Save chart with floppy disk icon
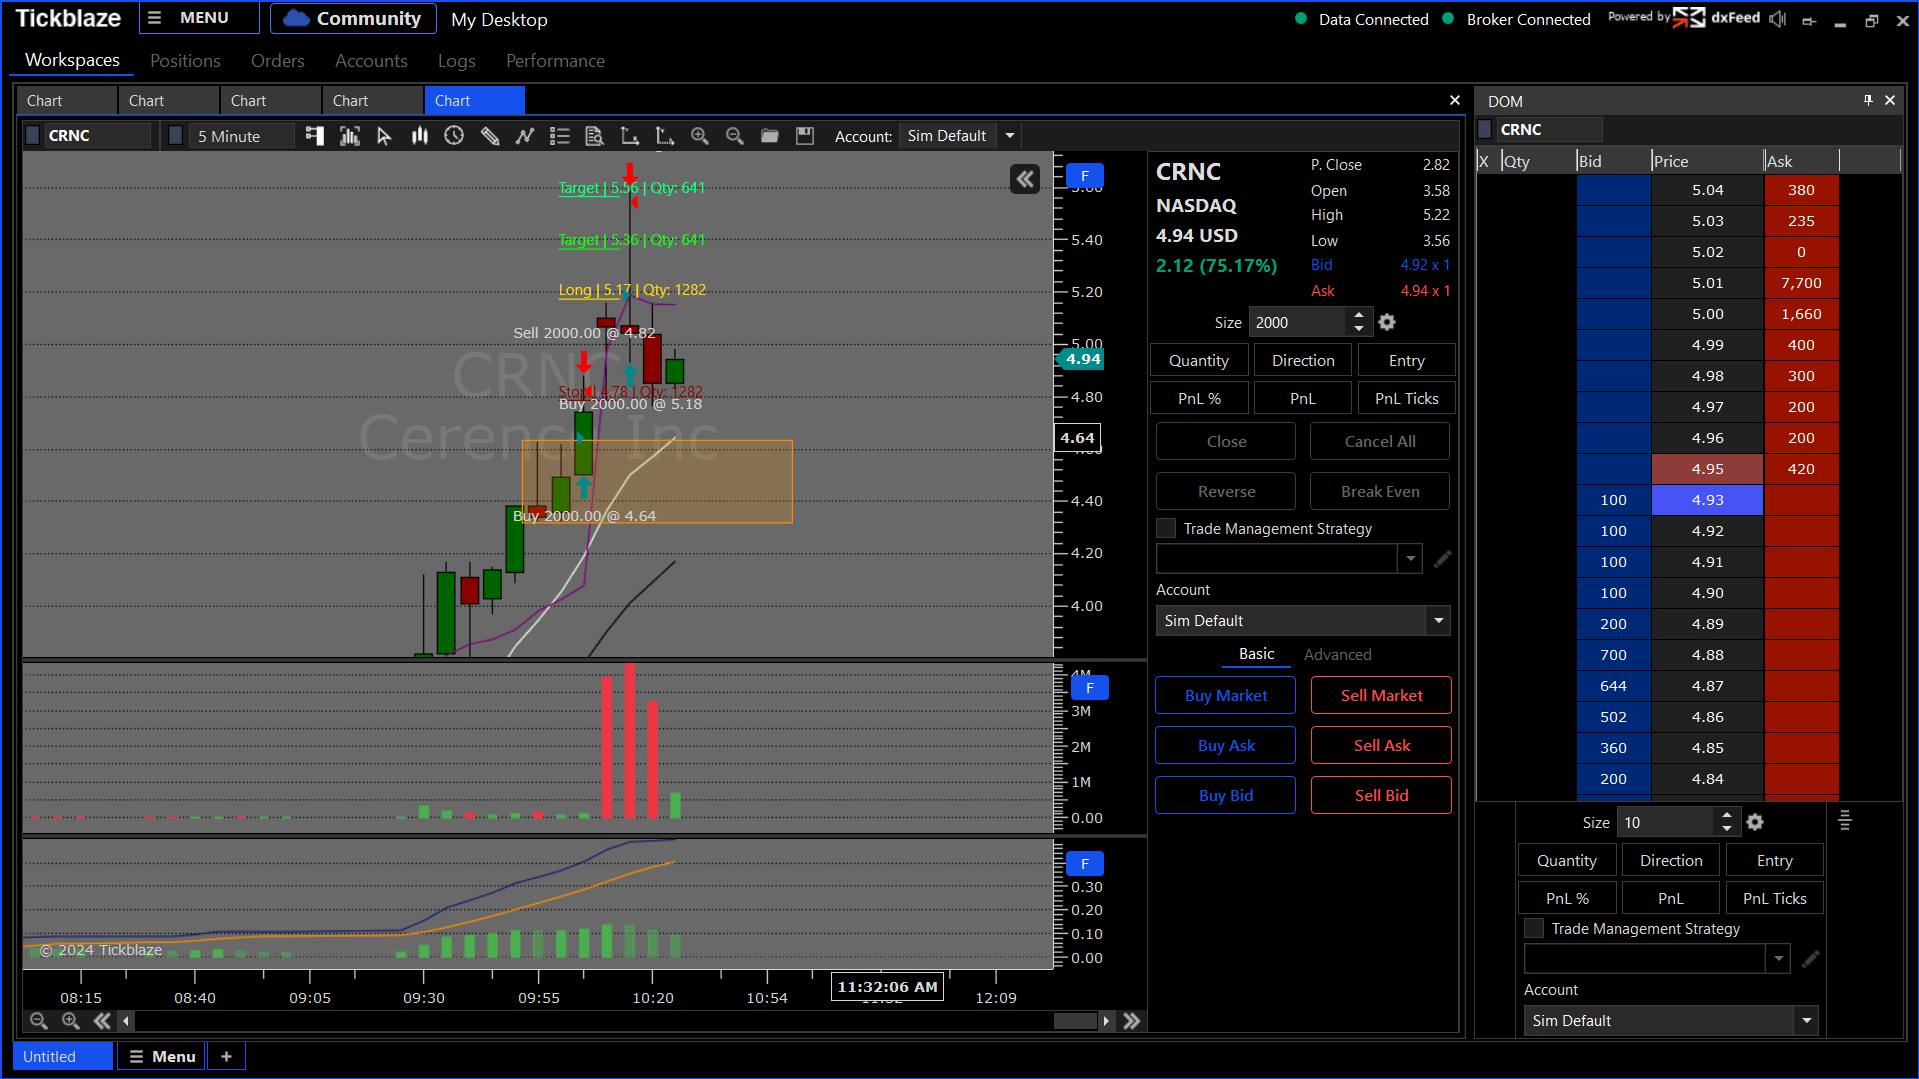Screen dimensions: 1919x1079 pos(805,136)
